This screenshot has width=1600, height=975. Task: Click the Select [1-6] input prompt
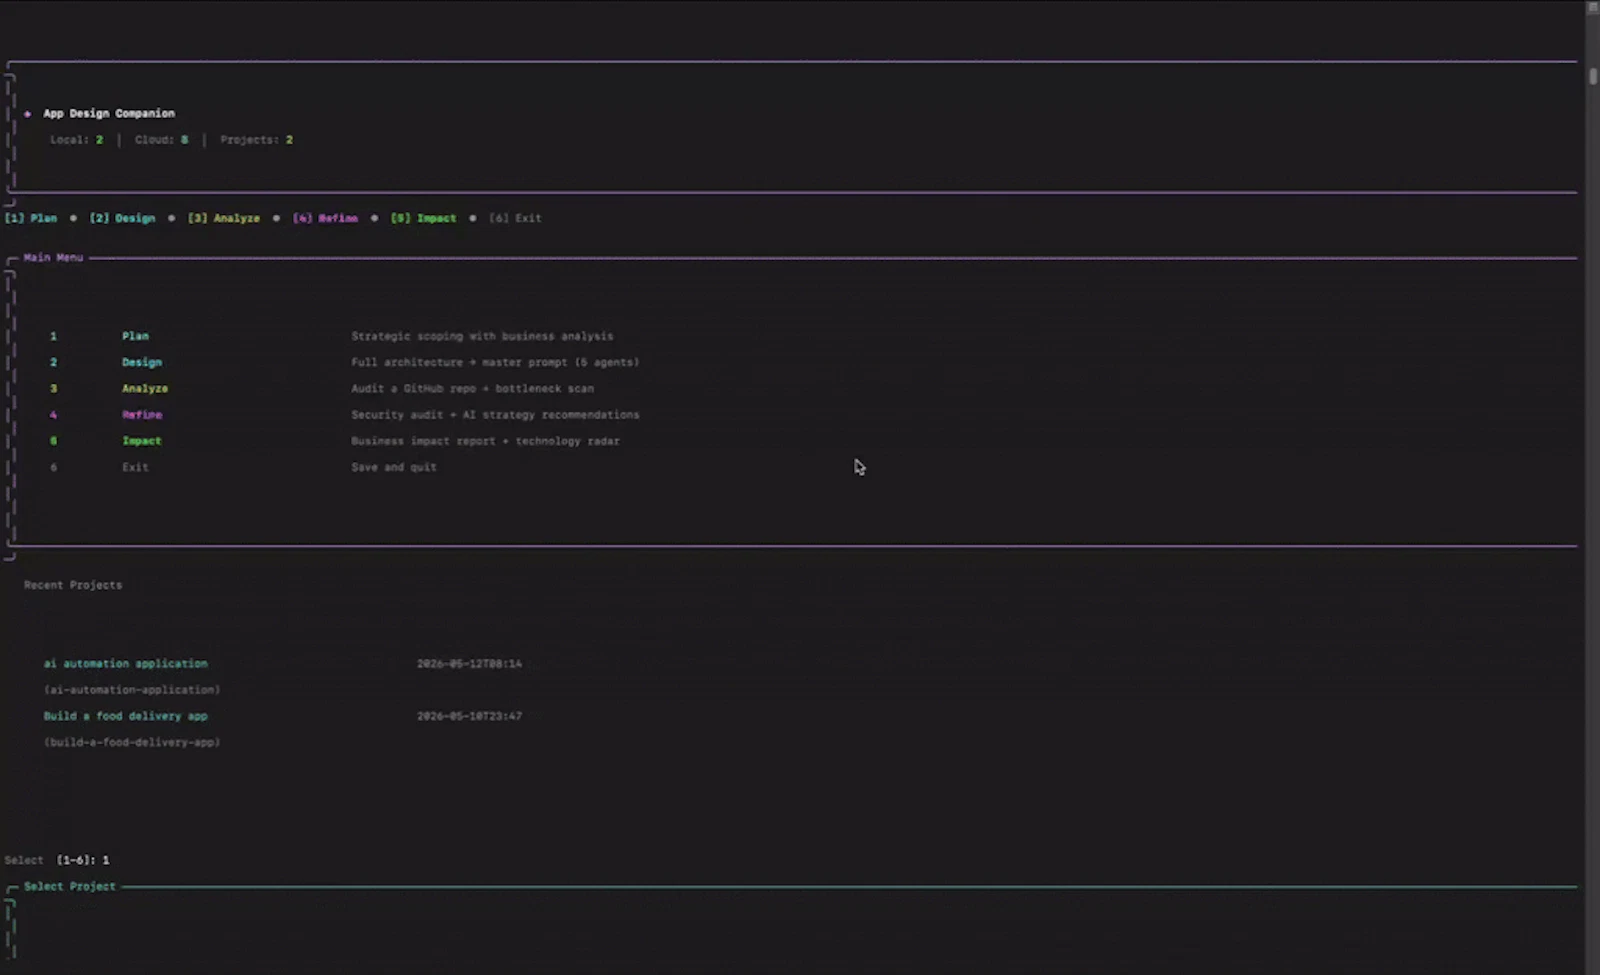pyautogui.click(x=57, y=860)
